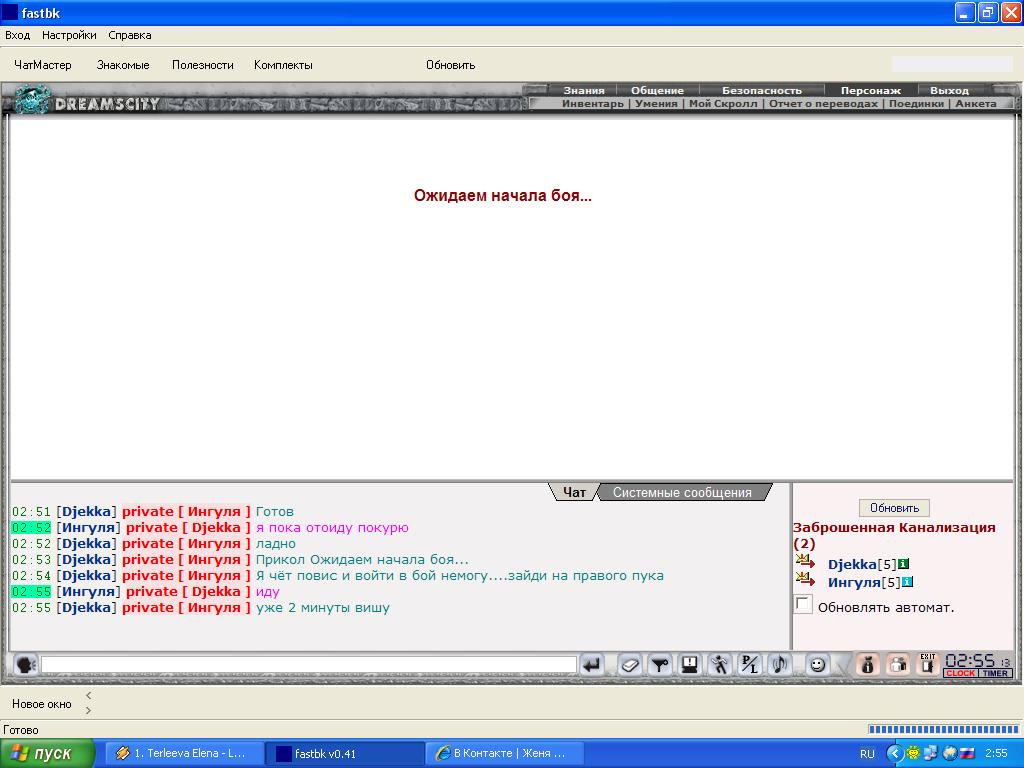Open the Знания game menu

click(584, 90)
